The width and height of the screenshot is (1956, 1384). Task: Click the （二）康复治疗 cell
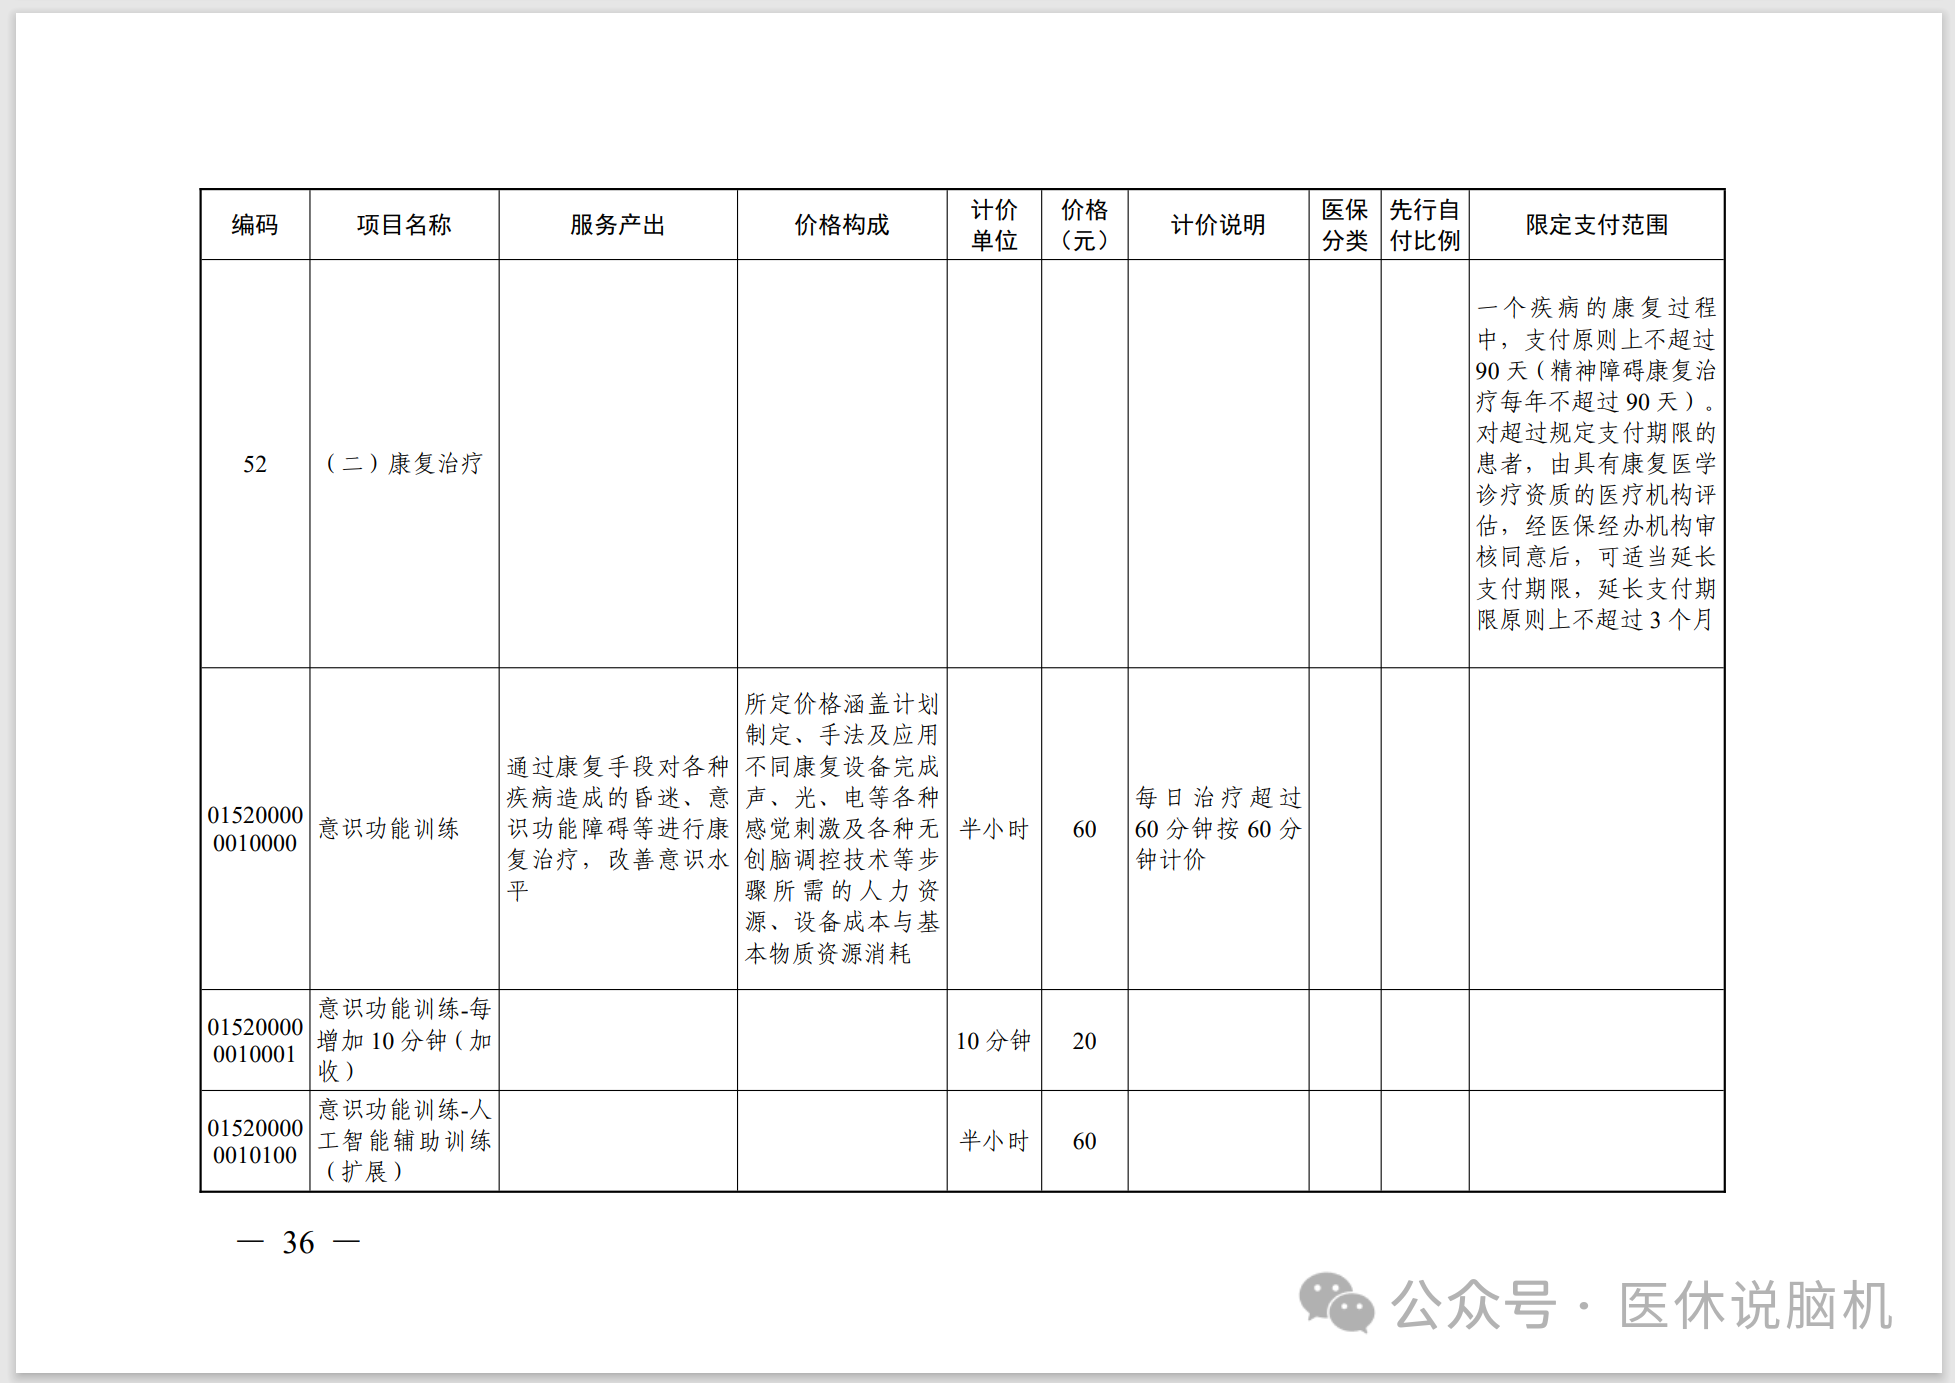pos(404,464)
